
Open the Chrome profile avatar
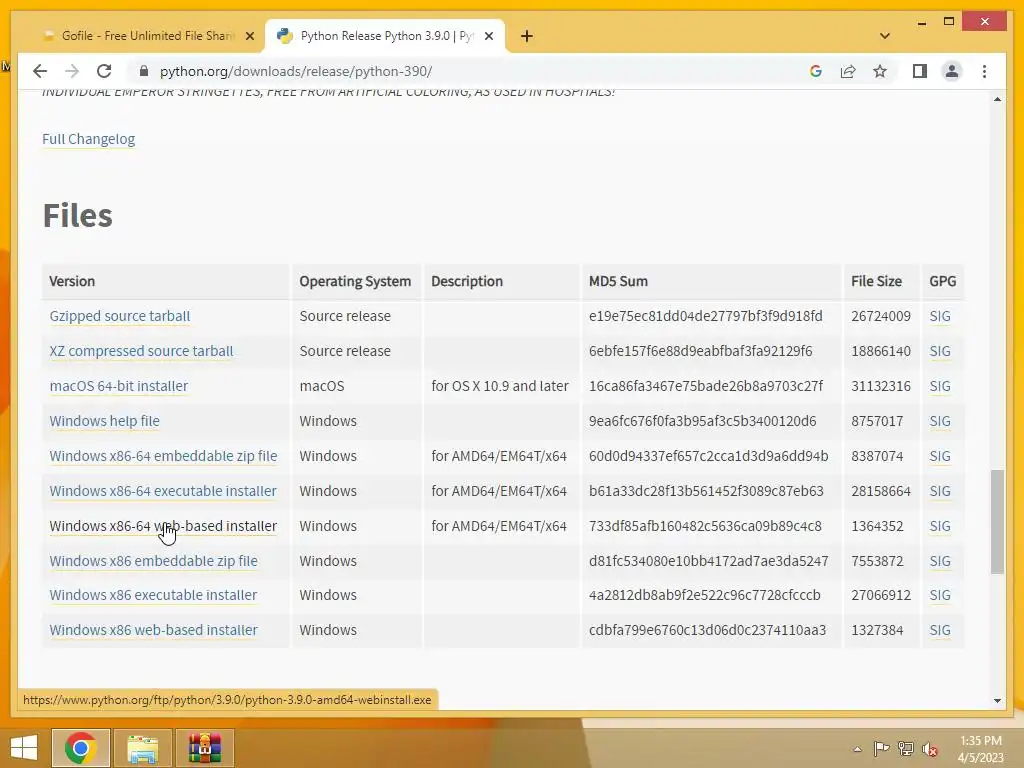[952, 71]
